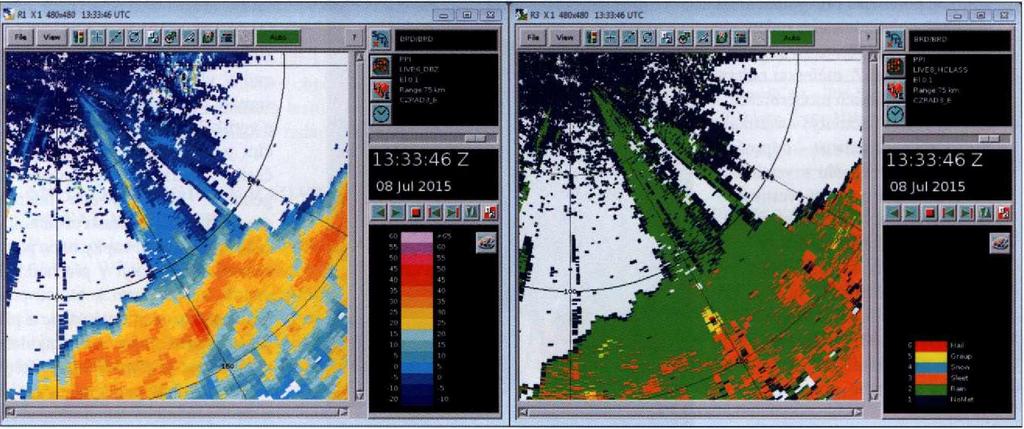Screen dimensions: 1024x429
Task: Click radar product icon beside PPI in right window
Action: point(895,65)
